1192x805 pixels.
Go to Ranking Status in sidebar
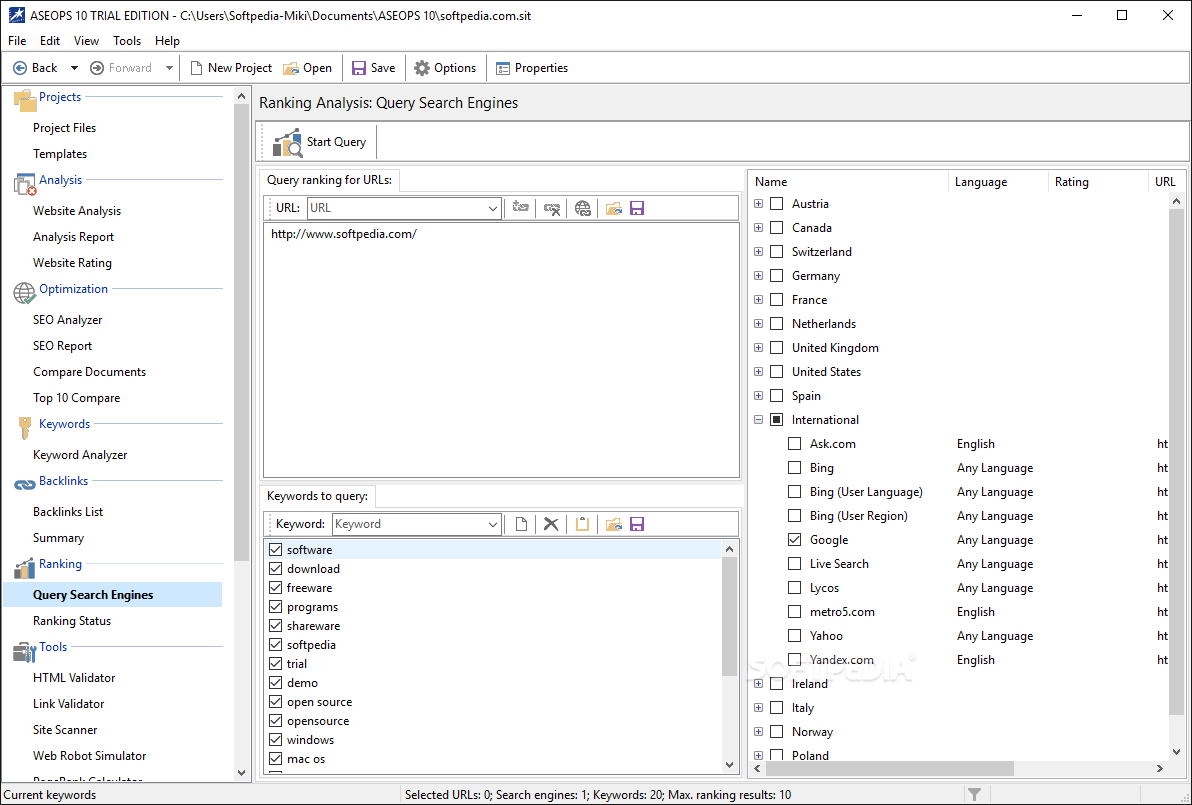click(72, 621)
